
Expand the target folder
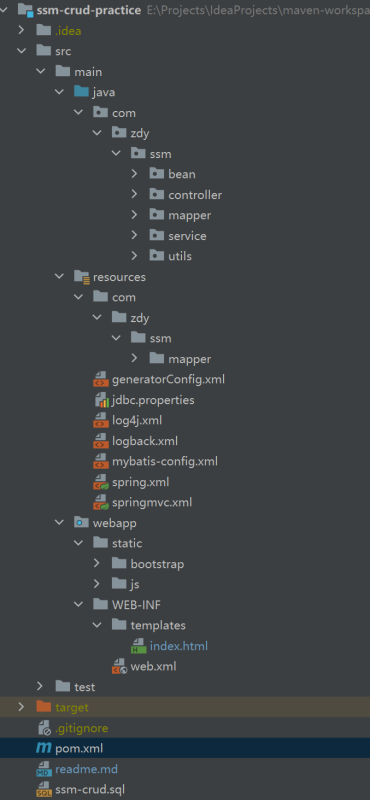coord(21,707)
